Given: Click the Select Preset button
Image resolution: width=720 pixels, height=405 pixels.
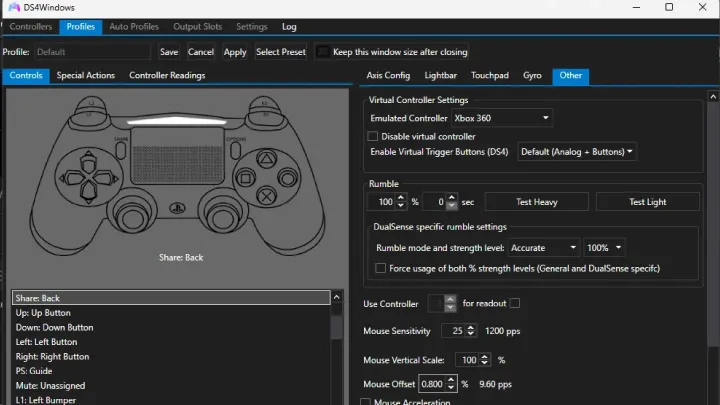Looking at the screenshot, I should (x=280, y=52).
